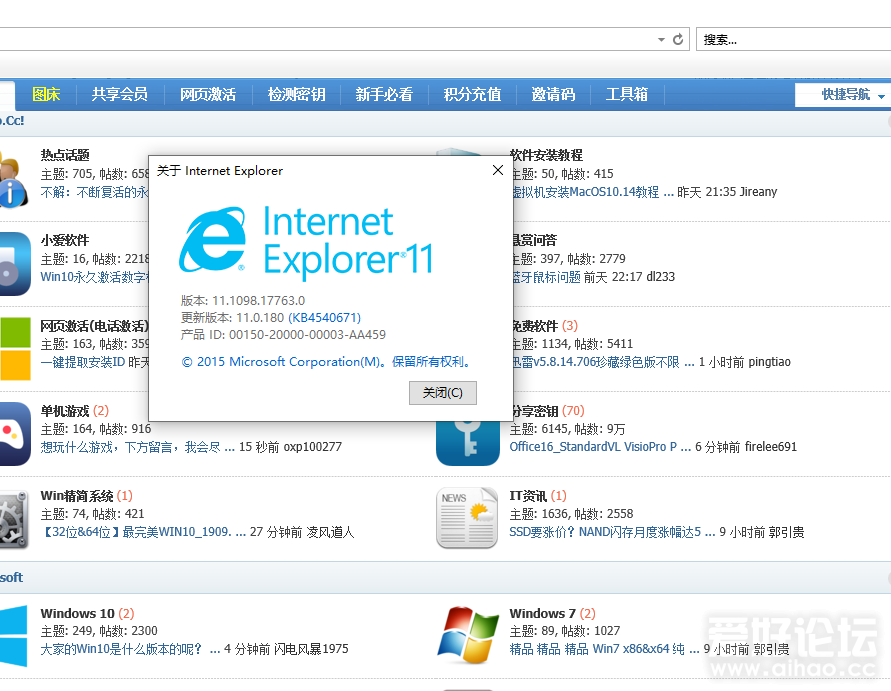Open the 软件安装教程 forum section
The height and width of the screenshot is (691, 891).
click(545, 155)
